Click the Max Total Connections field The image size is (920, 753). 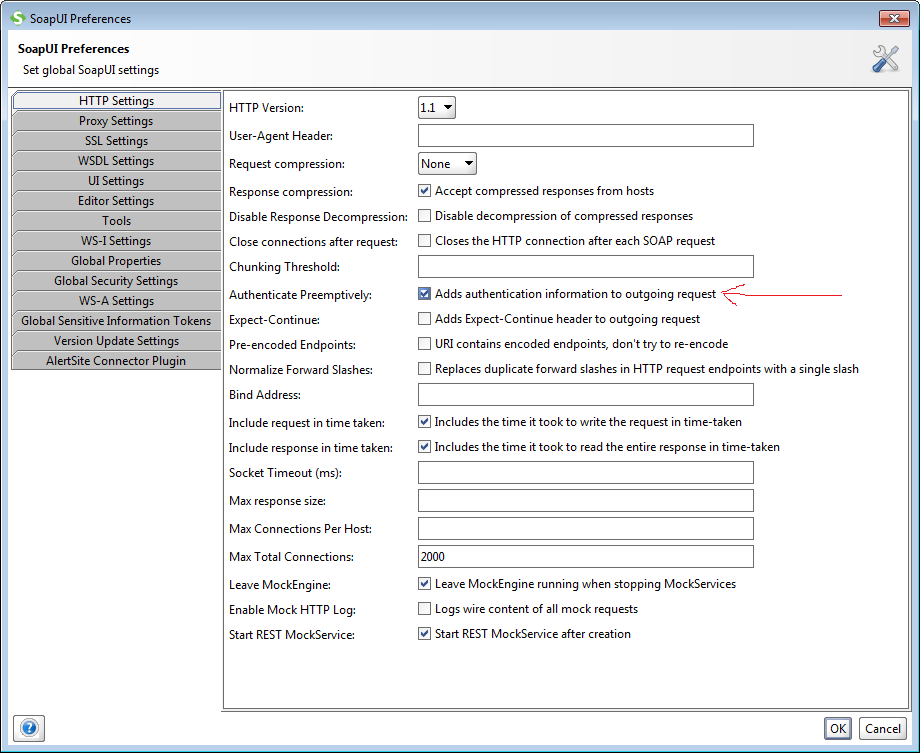pos(585,556)
